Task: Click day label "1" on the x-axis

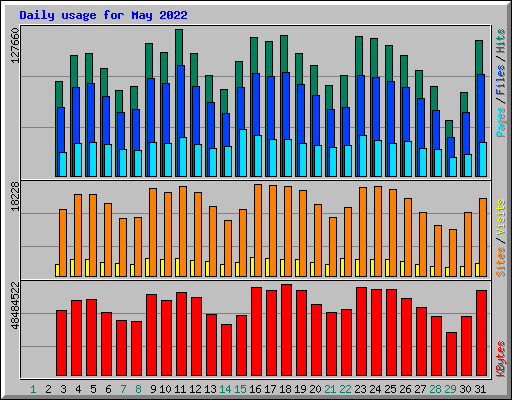Action: pyautogui.click(x=33, y=389)
